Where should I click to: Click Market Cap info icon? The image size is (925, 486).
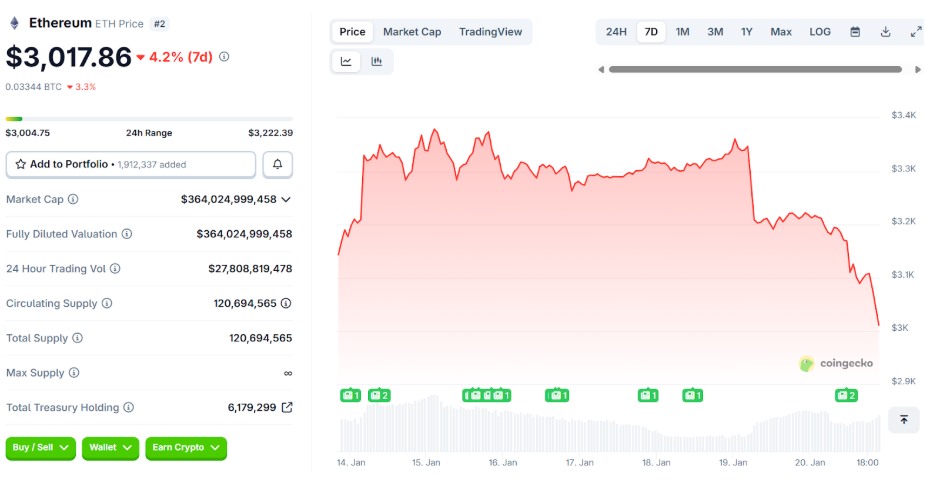pos(73,200)
